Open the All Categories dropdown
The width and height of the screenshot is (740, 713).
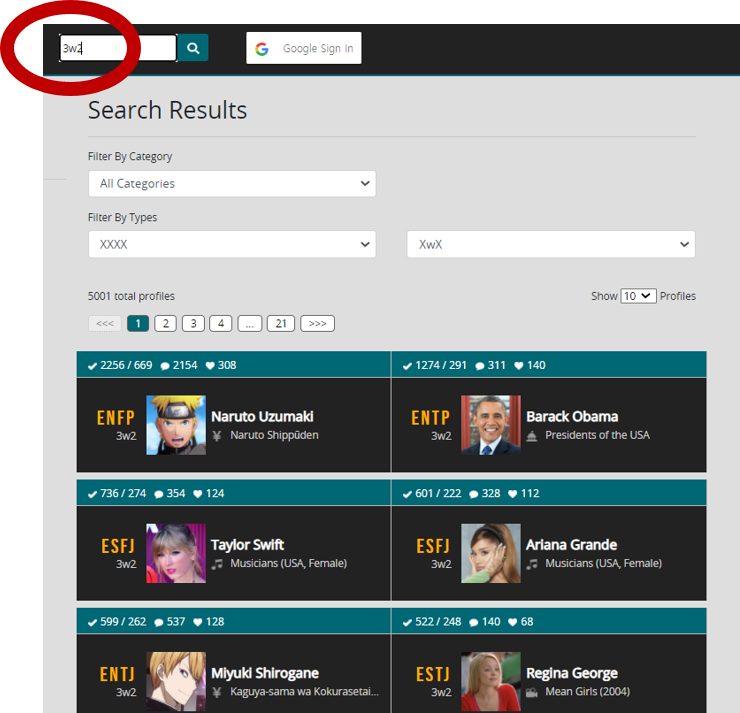click(232, 184)
